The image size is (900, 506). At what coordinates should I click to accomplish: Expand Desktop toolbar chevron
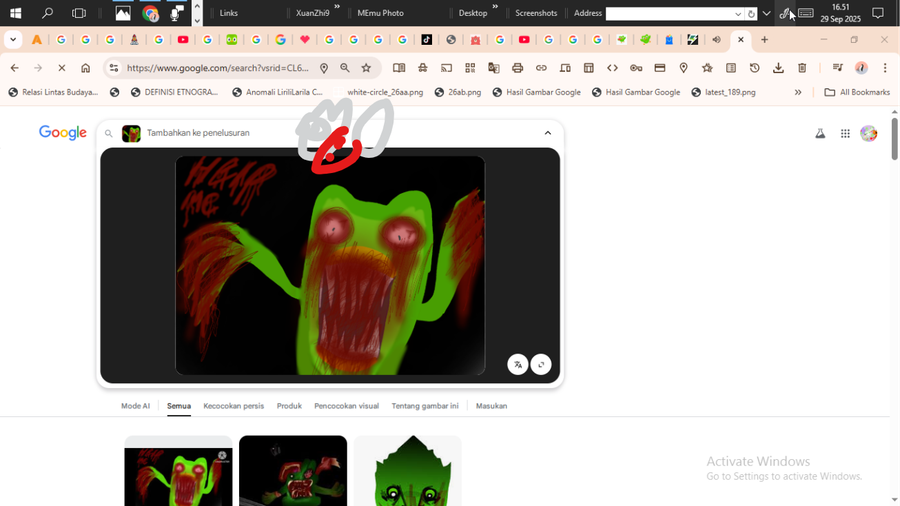click(495, 7)
